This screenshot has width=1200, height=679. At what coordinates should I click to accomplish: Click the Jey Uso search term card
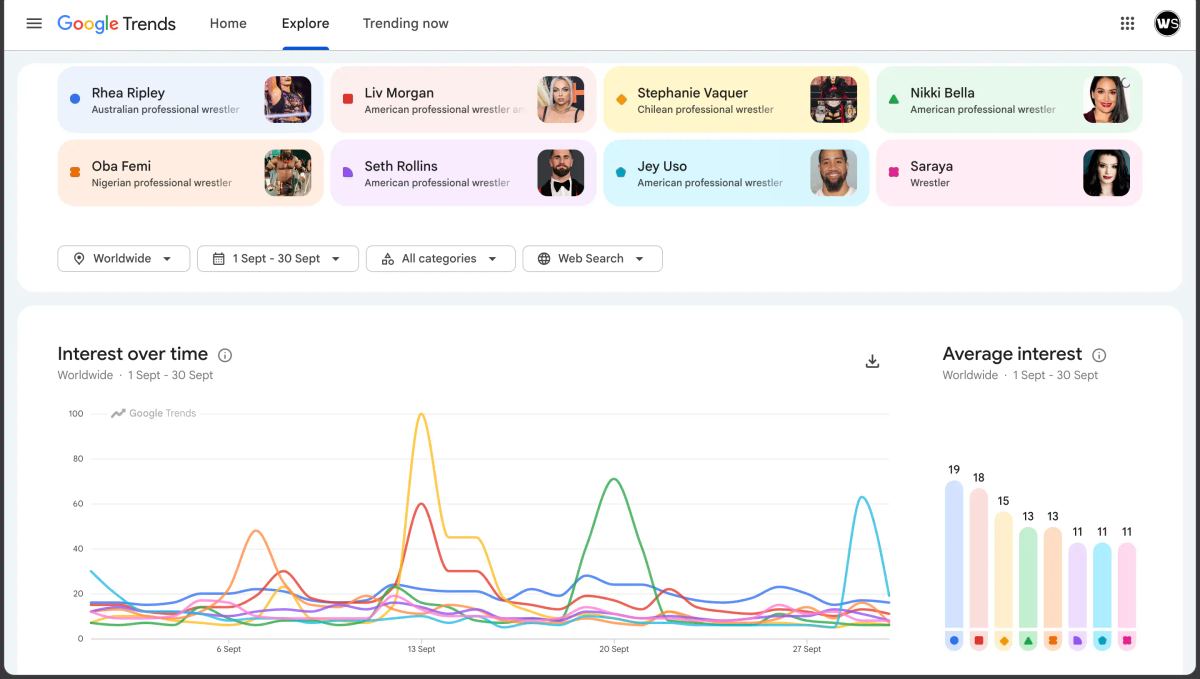[x=736, y=173]
